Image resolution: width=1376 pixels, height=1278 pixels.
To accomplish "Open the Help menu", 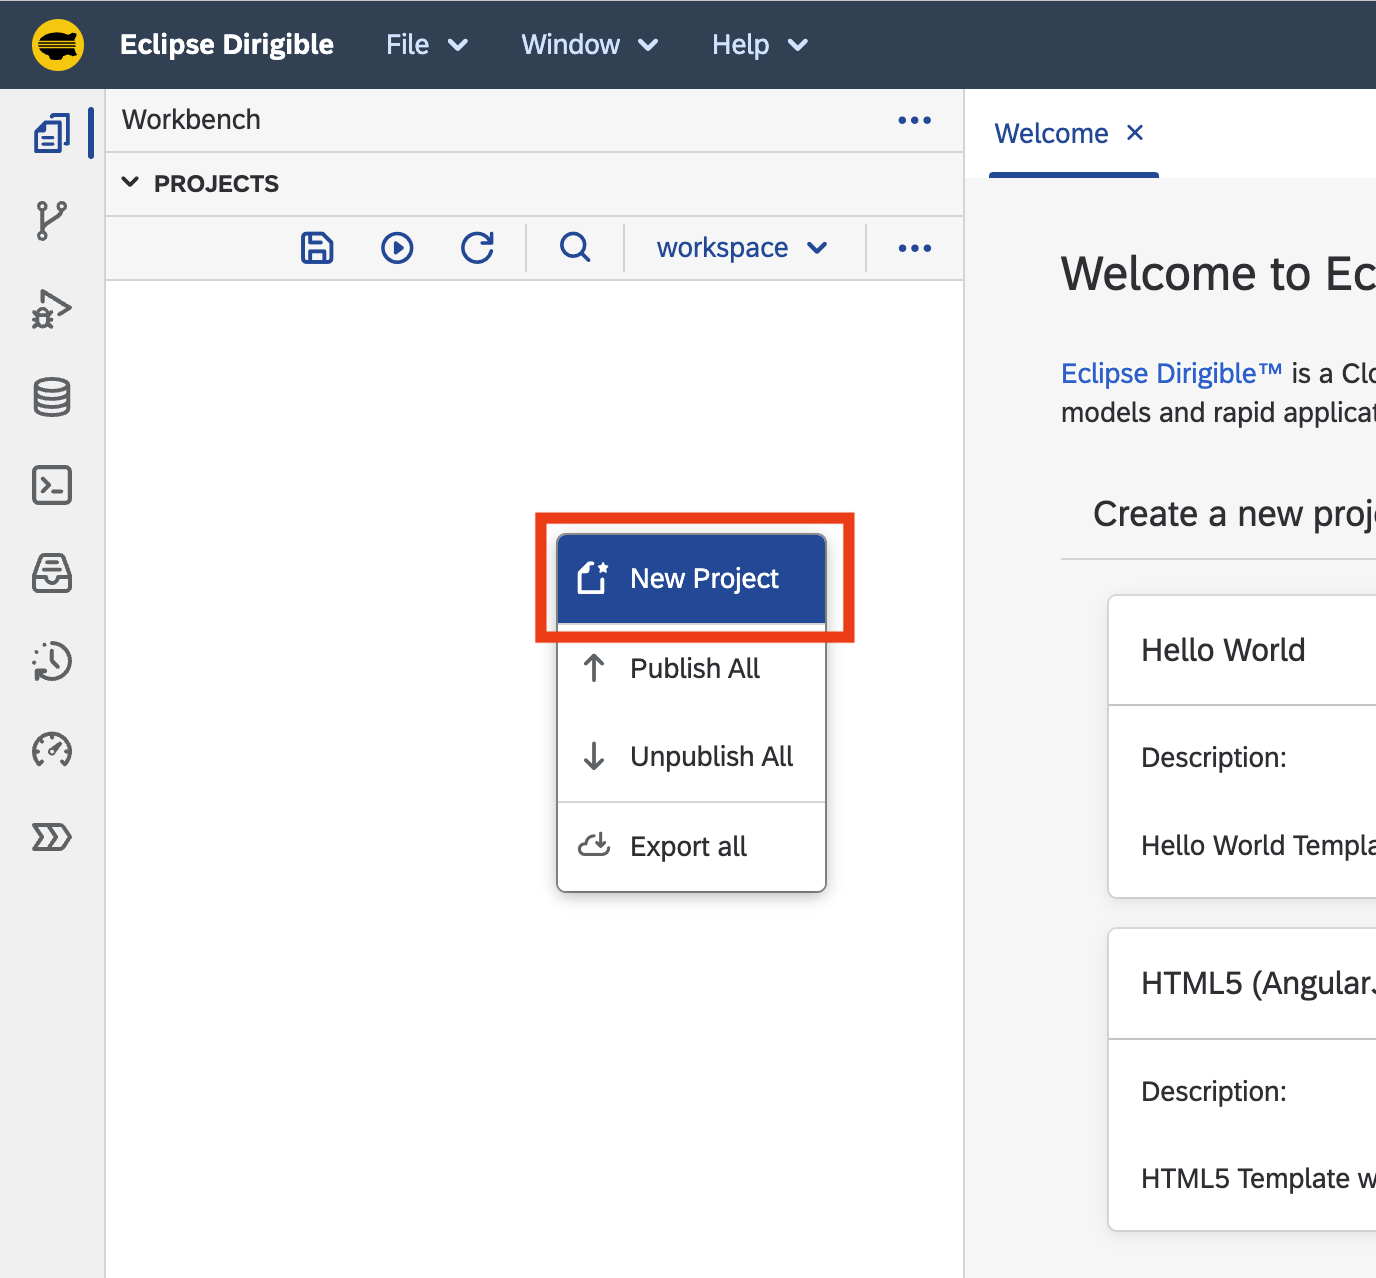I will coord(759,45).
